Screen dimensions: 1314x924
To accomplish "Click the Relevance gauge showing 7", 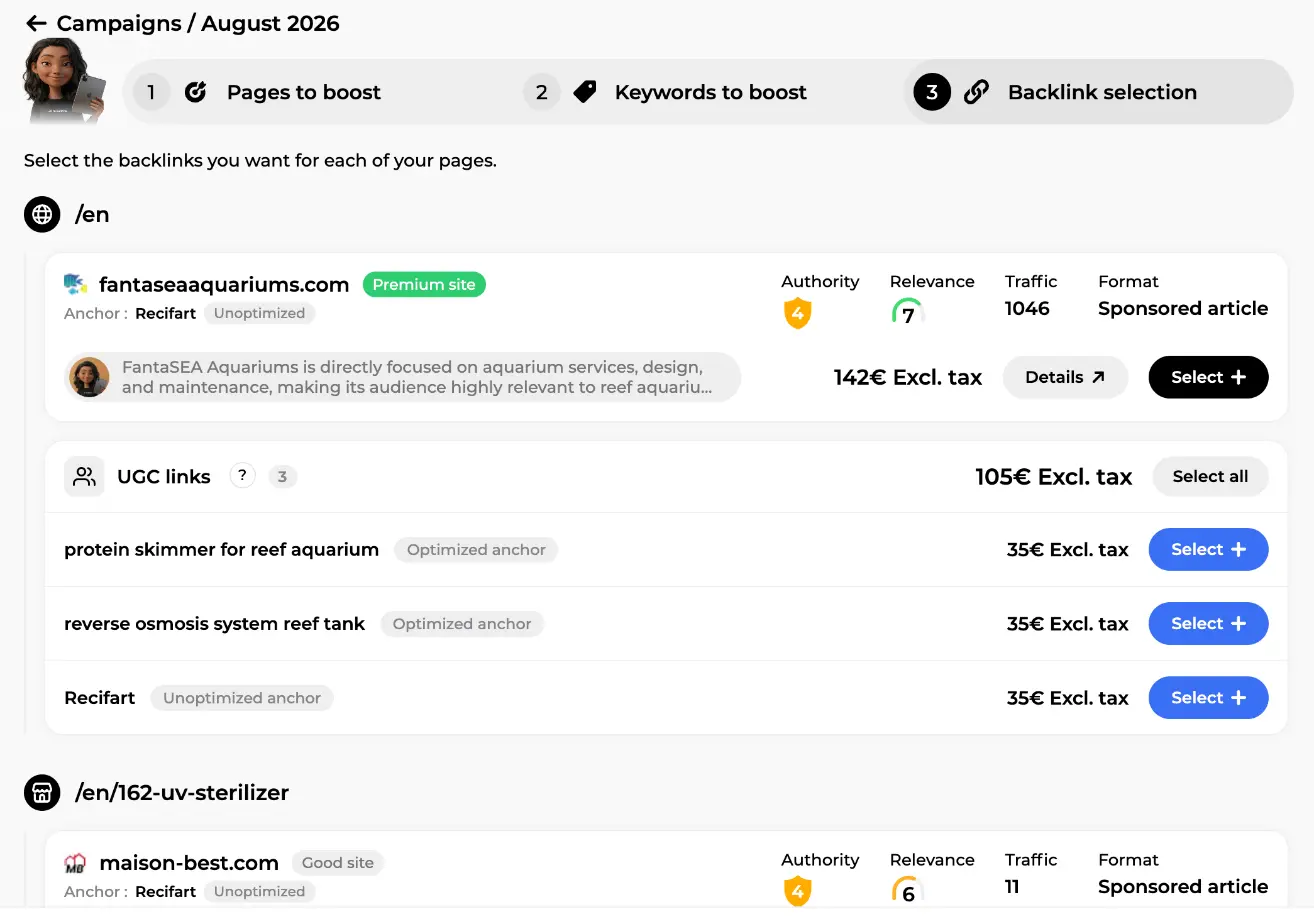I will [x=907, y=313].
